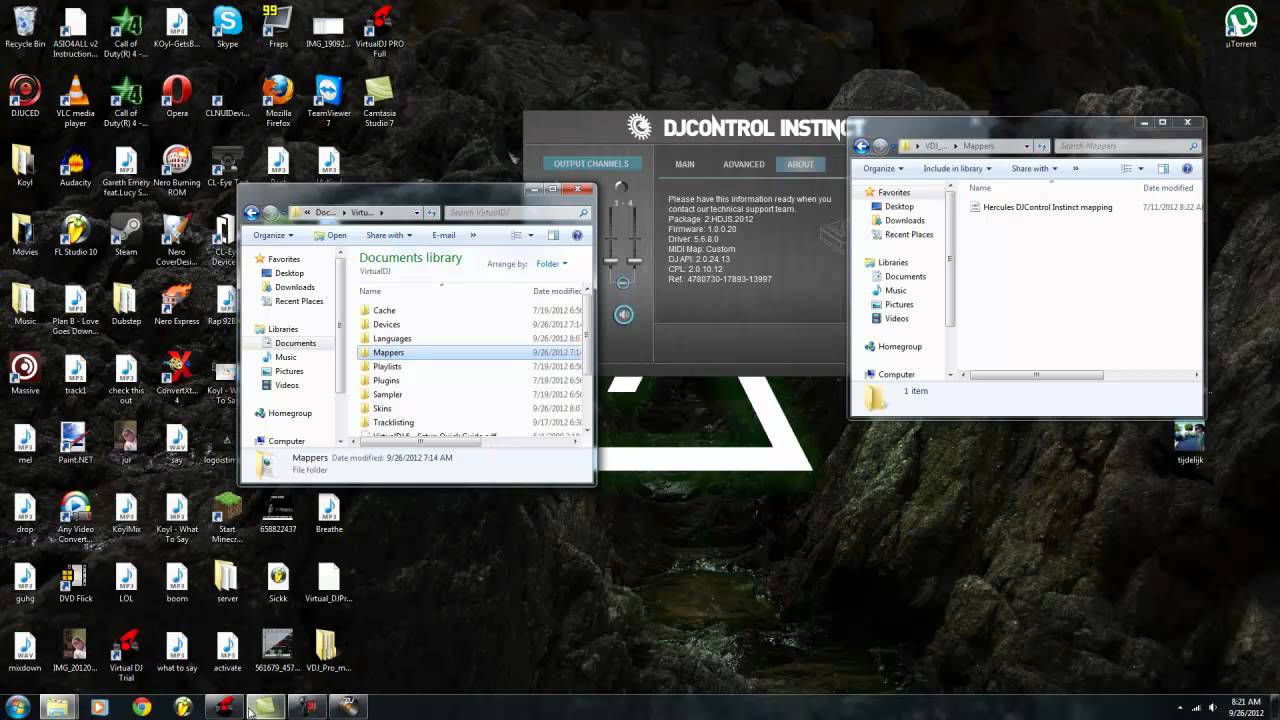Launch VirtualDJ PRO Full desktop icon
Image resolution: width=1280 pixels, height=720 pixels.
point(380,31)
